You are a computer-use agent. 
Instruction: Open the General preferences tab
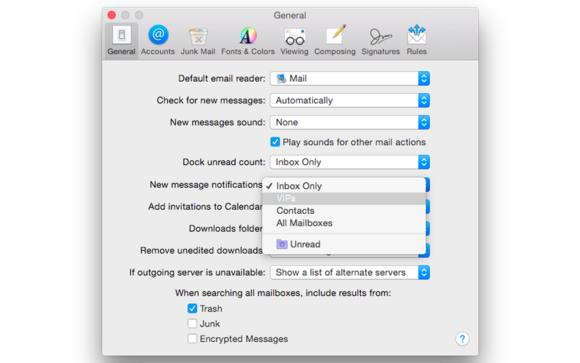pyautogui.click(x=121, y=40)
